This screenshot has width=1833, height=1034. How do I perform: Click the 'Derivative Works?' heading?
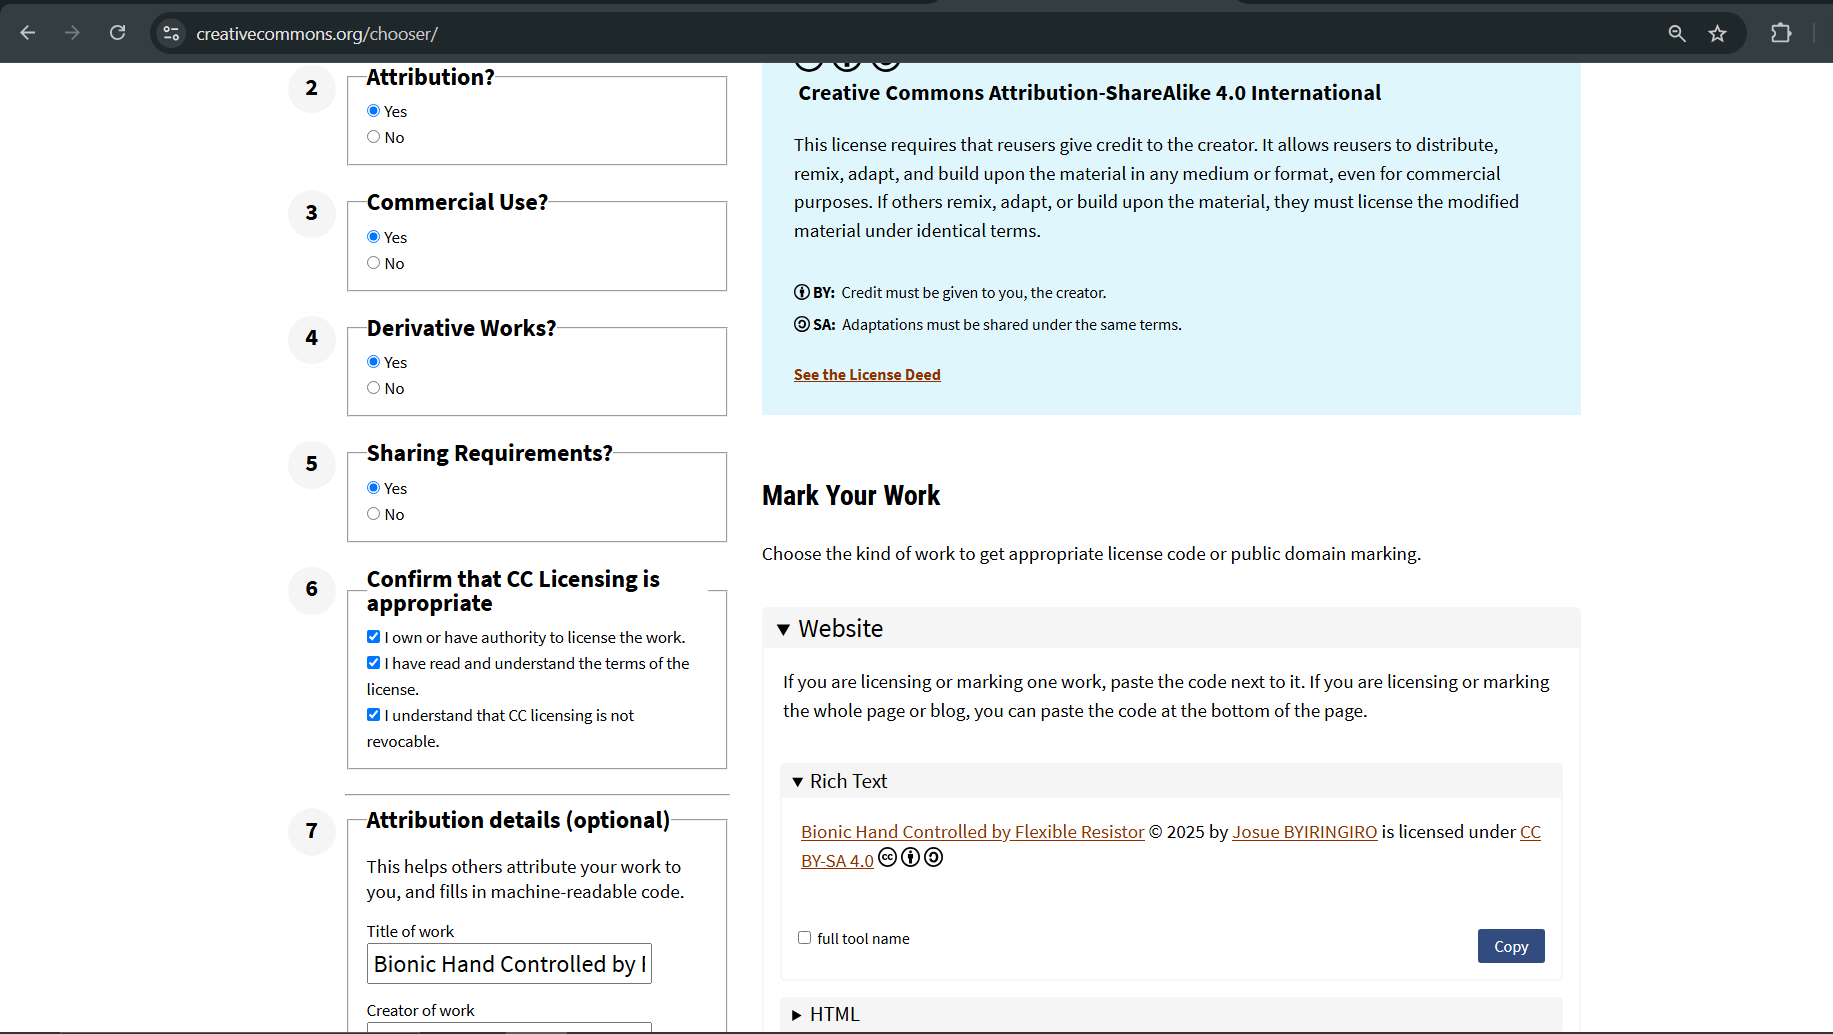tap(461, 328)
